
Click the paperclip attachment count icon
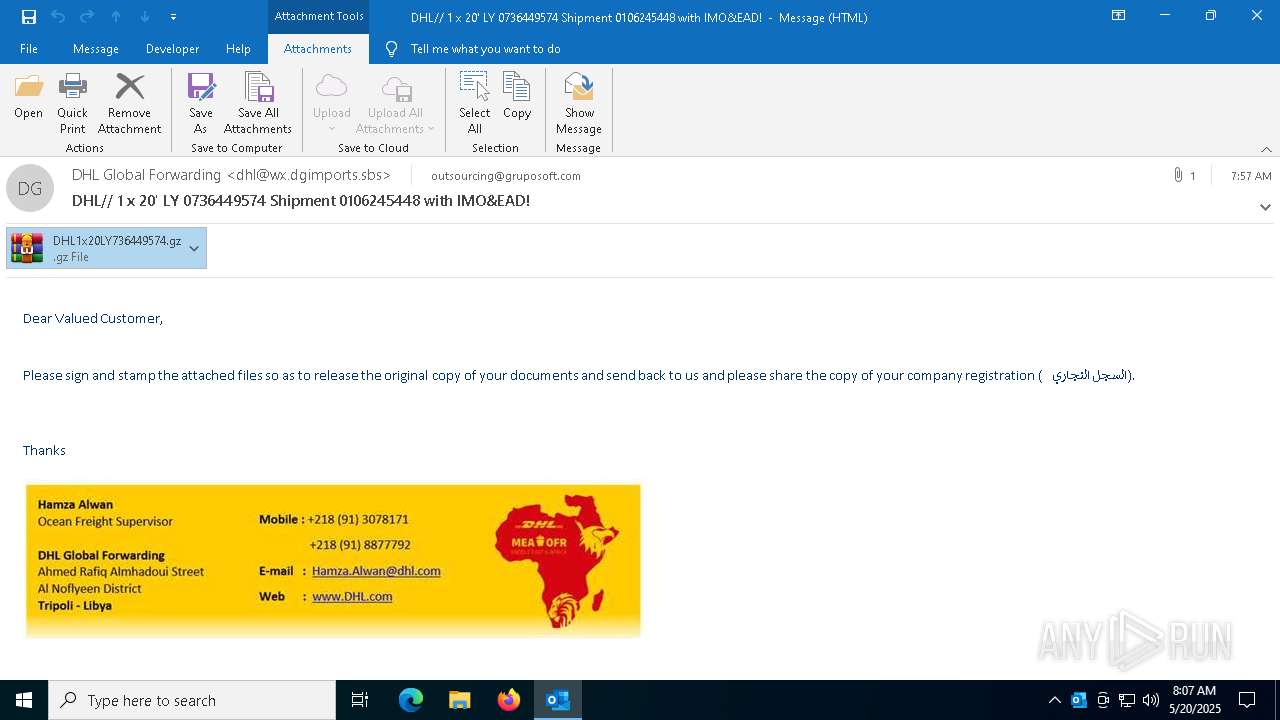pyautogui.click(x=1178, y=175)
